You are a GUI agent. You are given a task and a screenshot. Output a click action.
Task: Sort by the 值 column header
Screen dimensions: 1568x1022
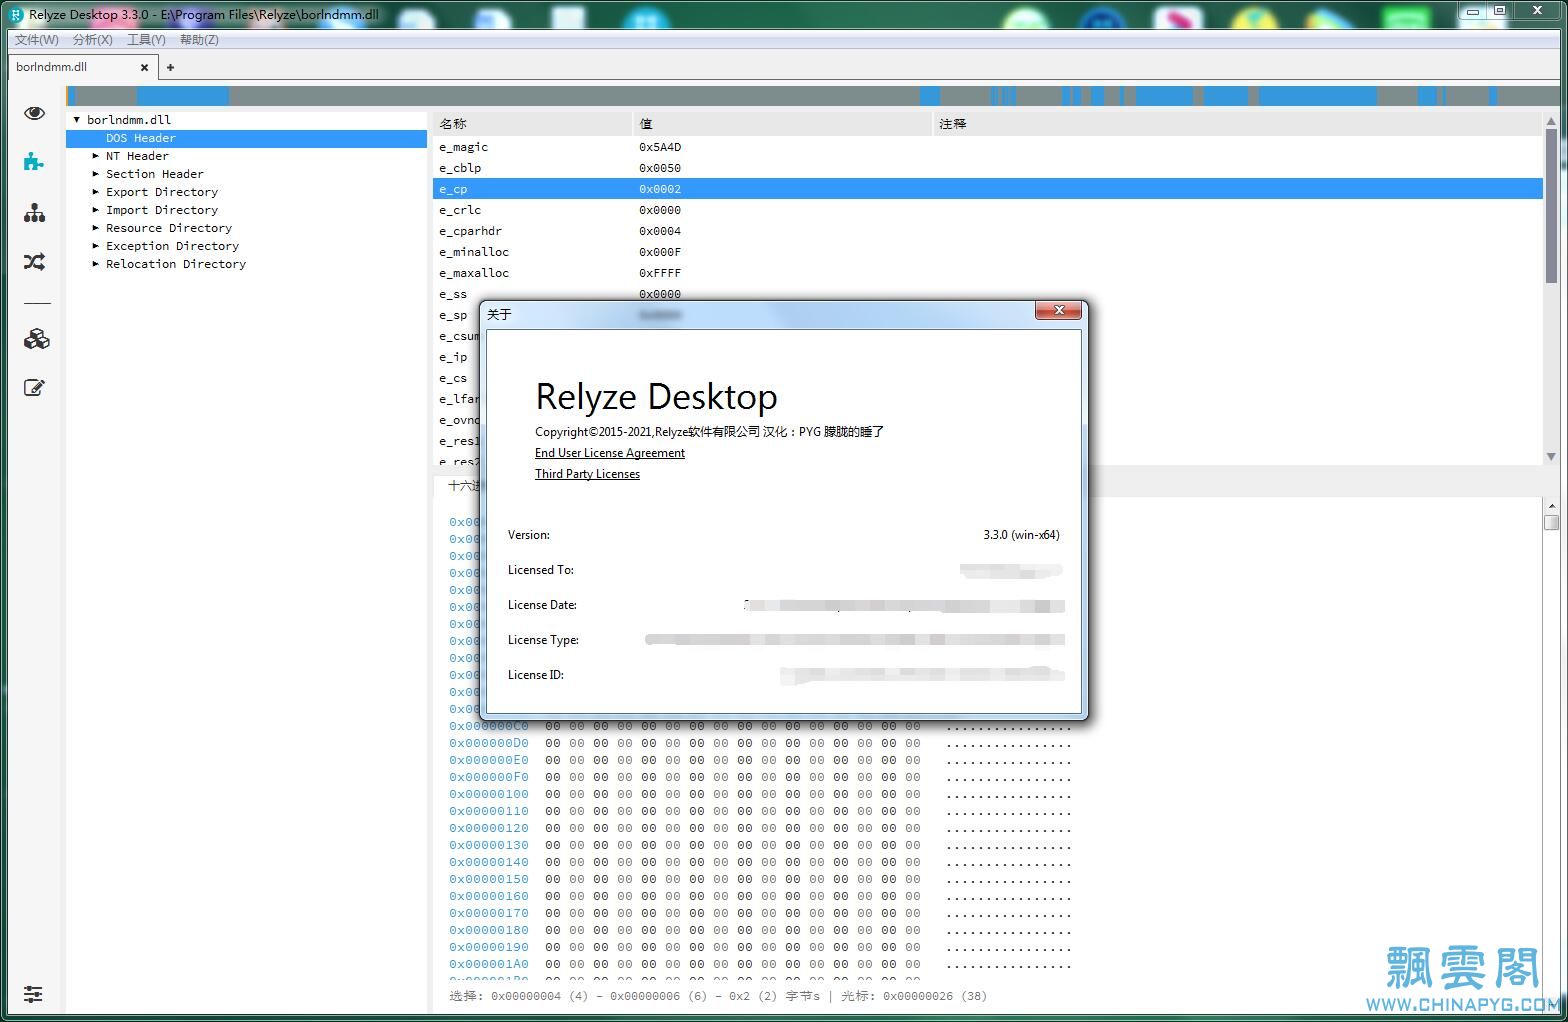(x=782, y=124)
